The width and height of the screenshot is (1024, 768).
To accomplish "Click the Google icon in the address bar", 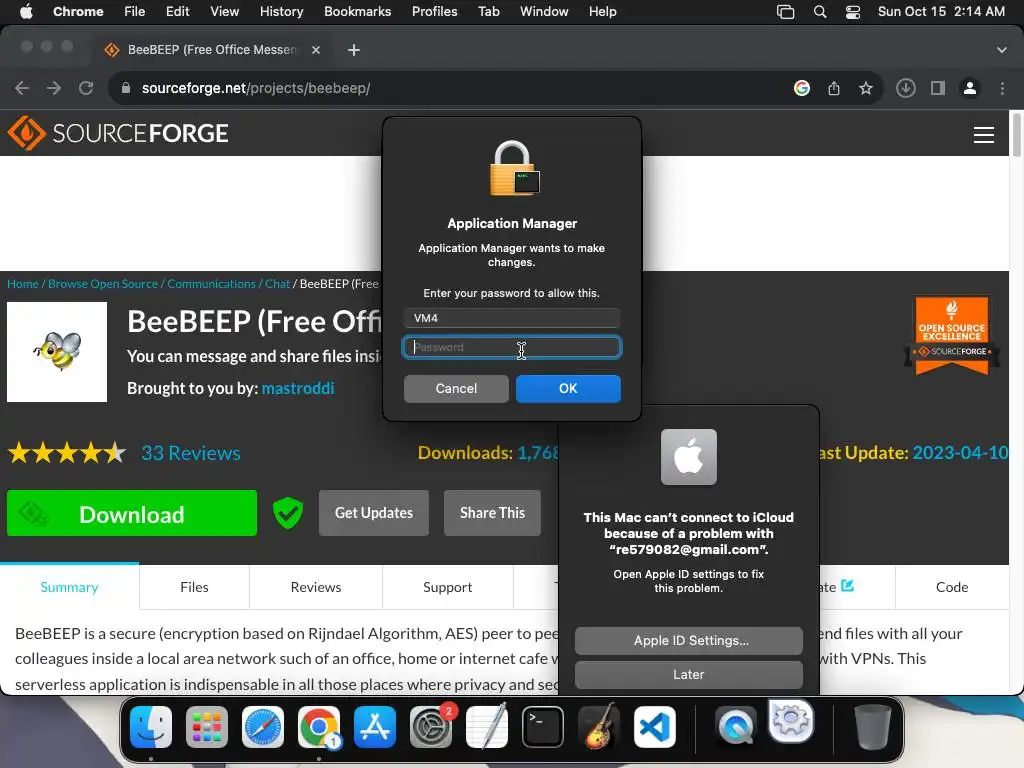I will (x=802, y=88).
